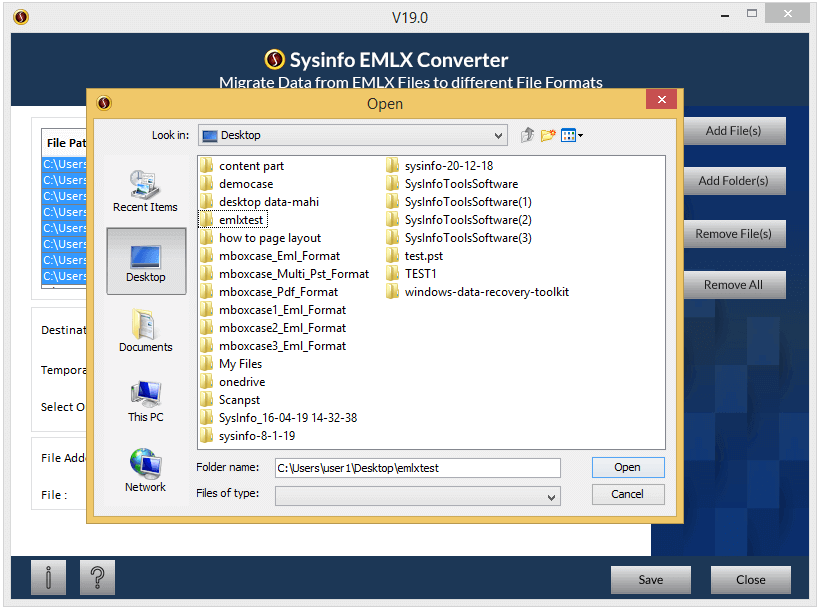
Task: Open Network from the places sidebar
Action: pyautogui.click(x=145, y=470)
